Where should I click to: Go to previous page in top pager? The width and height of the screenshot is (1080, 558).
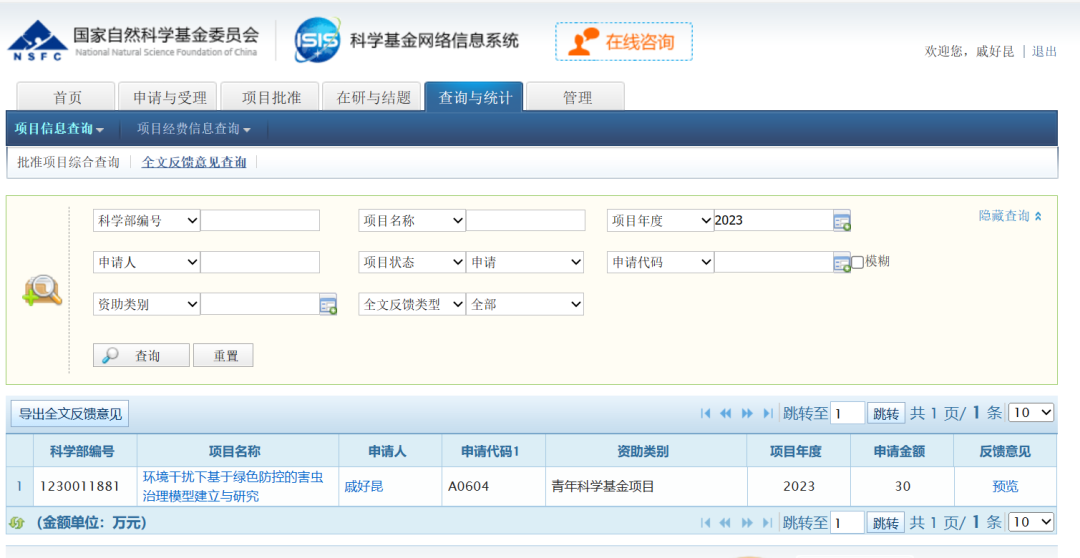click(x=726, y=413)
